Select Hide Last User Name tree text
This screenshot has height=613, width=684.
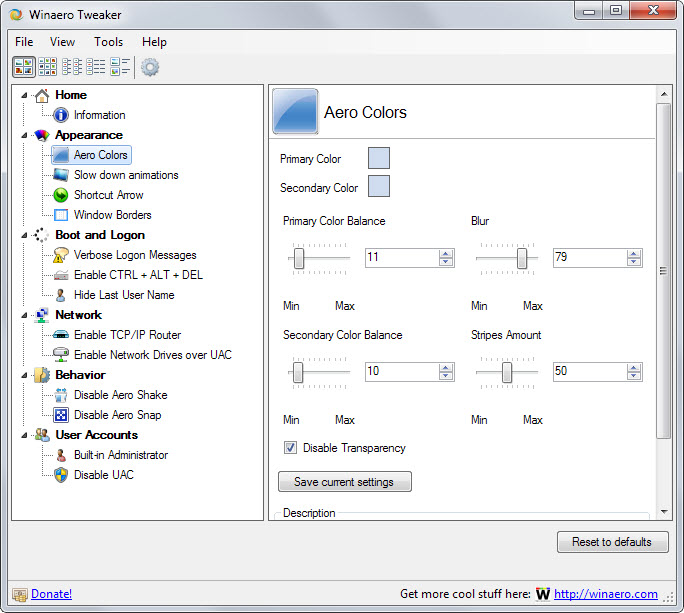[x=124, y=295]
